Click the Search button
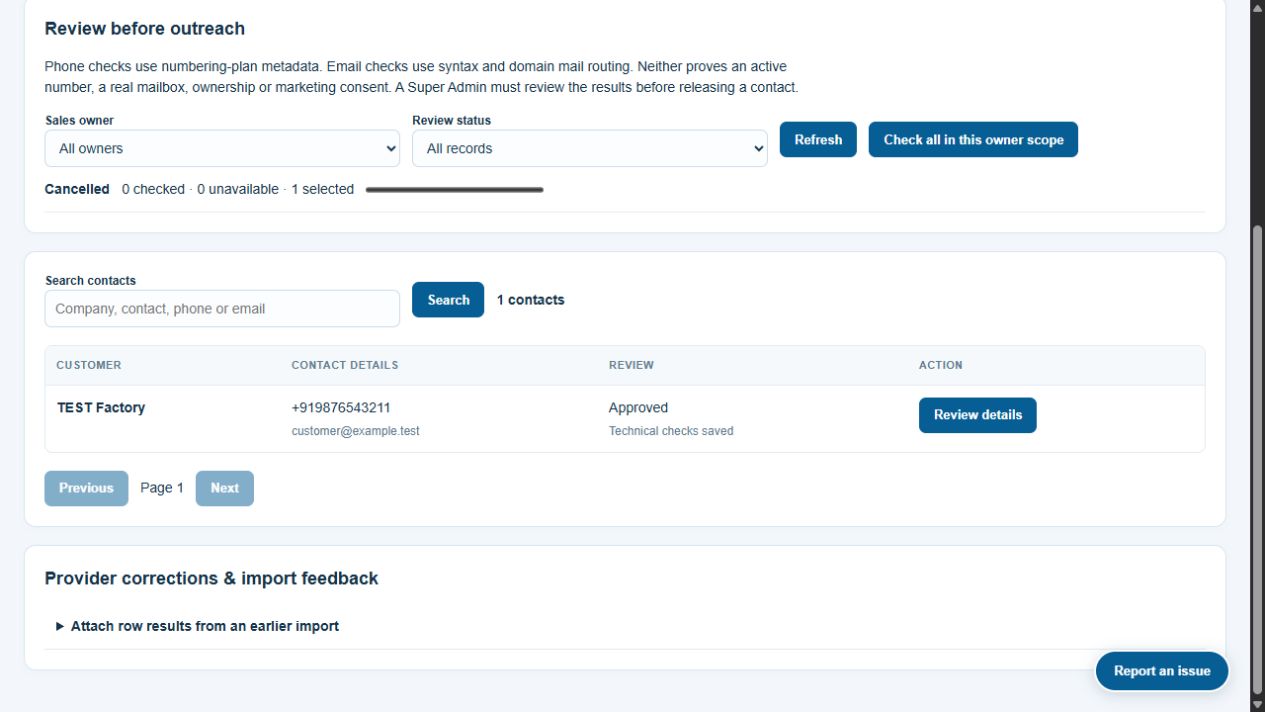1265x712 pixels. 448,300
